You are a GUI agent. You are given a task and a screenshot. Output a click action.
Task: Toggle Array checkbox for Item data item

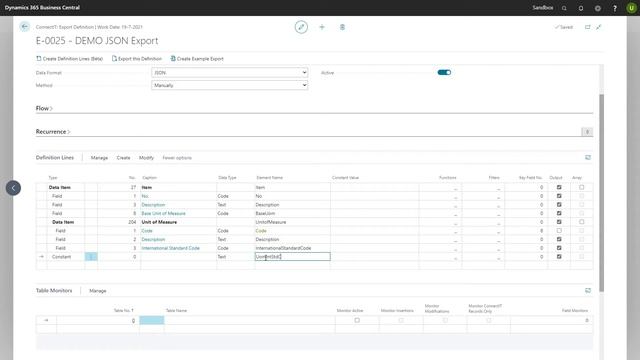(582, 187)
